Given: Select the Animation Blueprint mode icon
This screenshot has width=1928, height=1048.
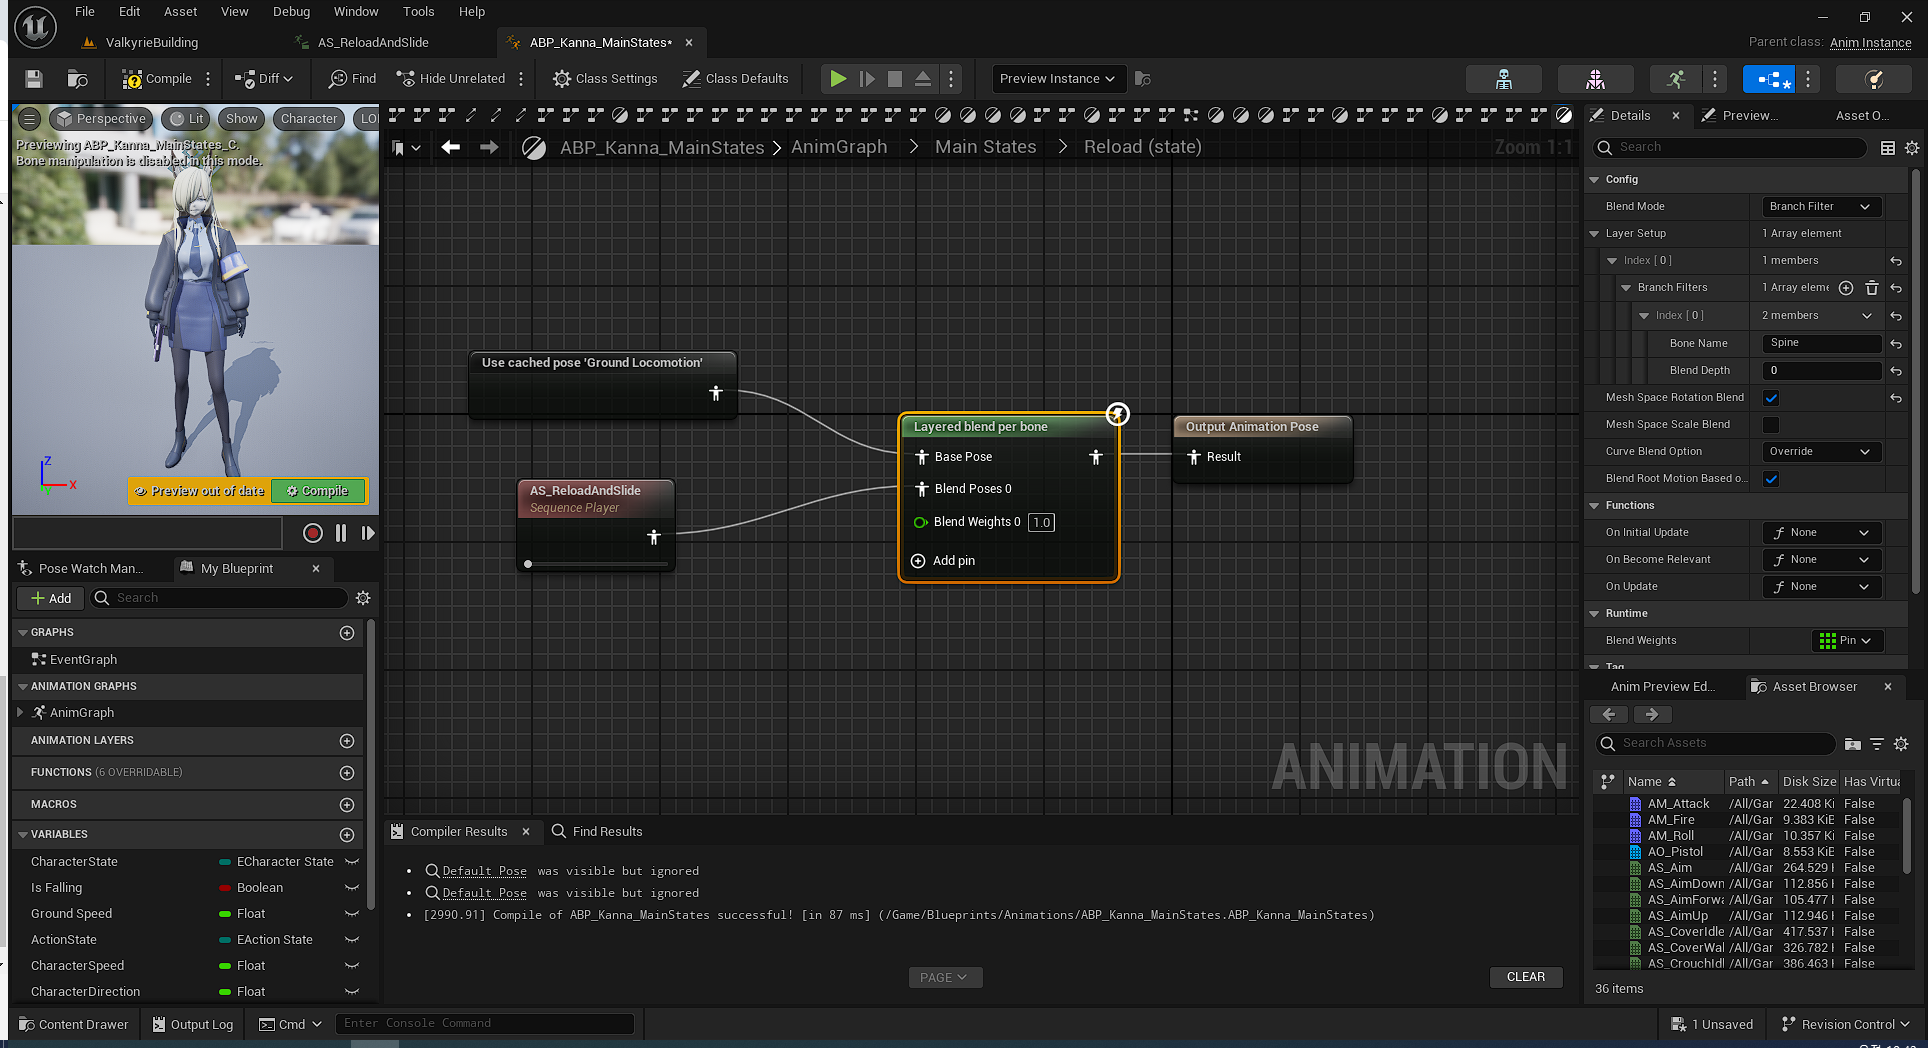Looking at the screenshot, I should tap(1769, 79).
